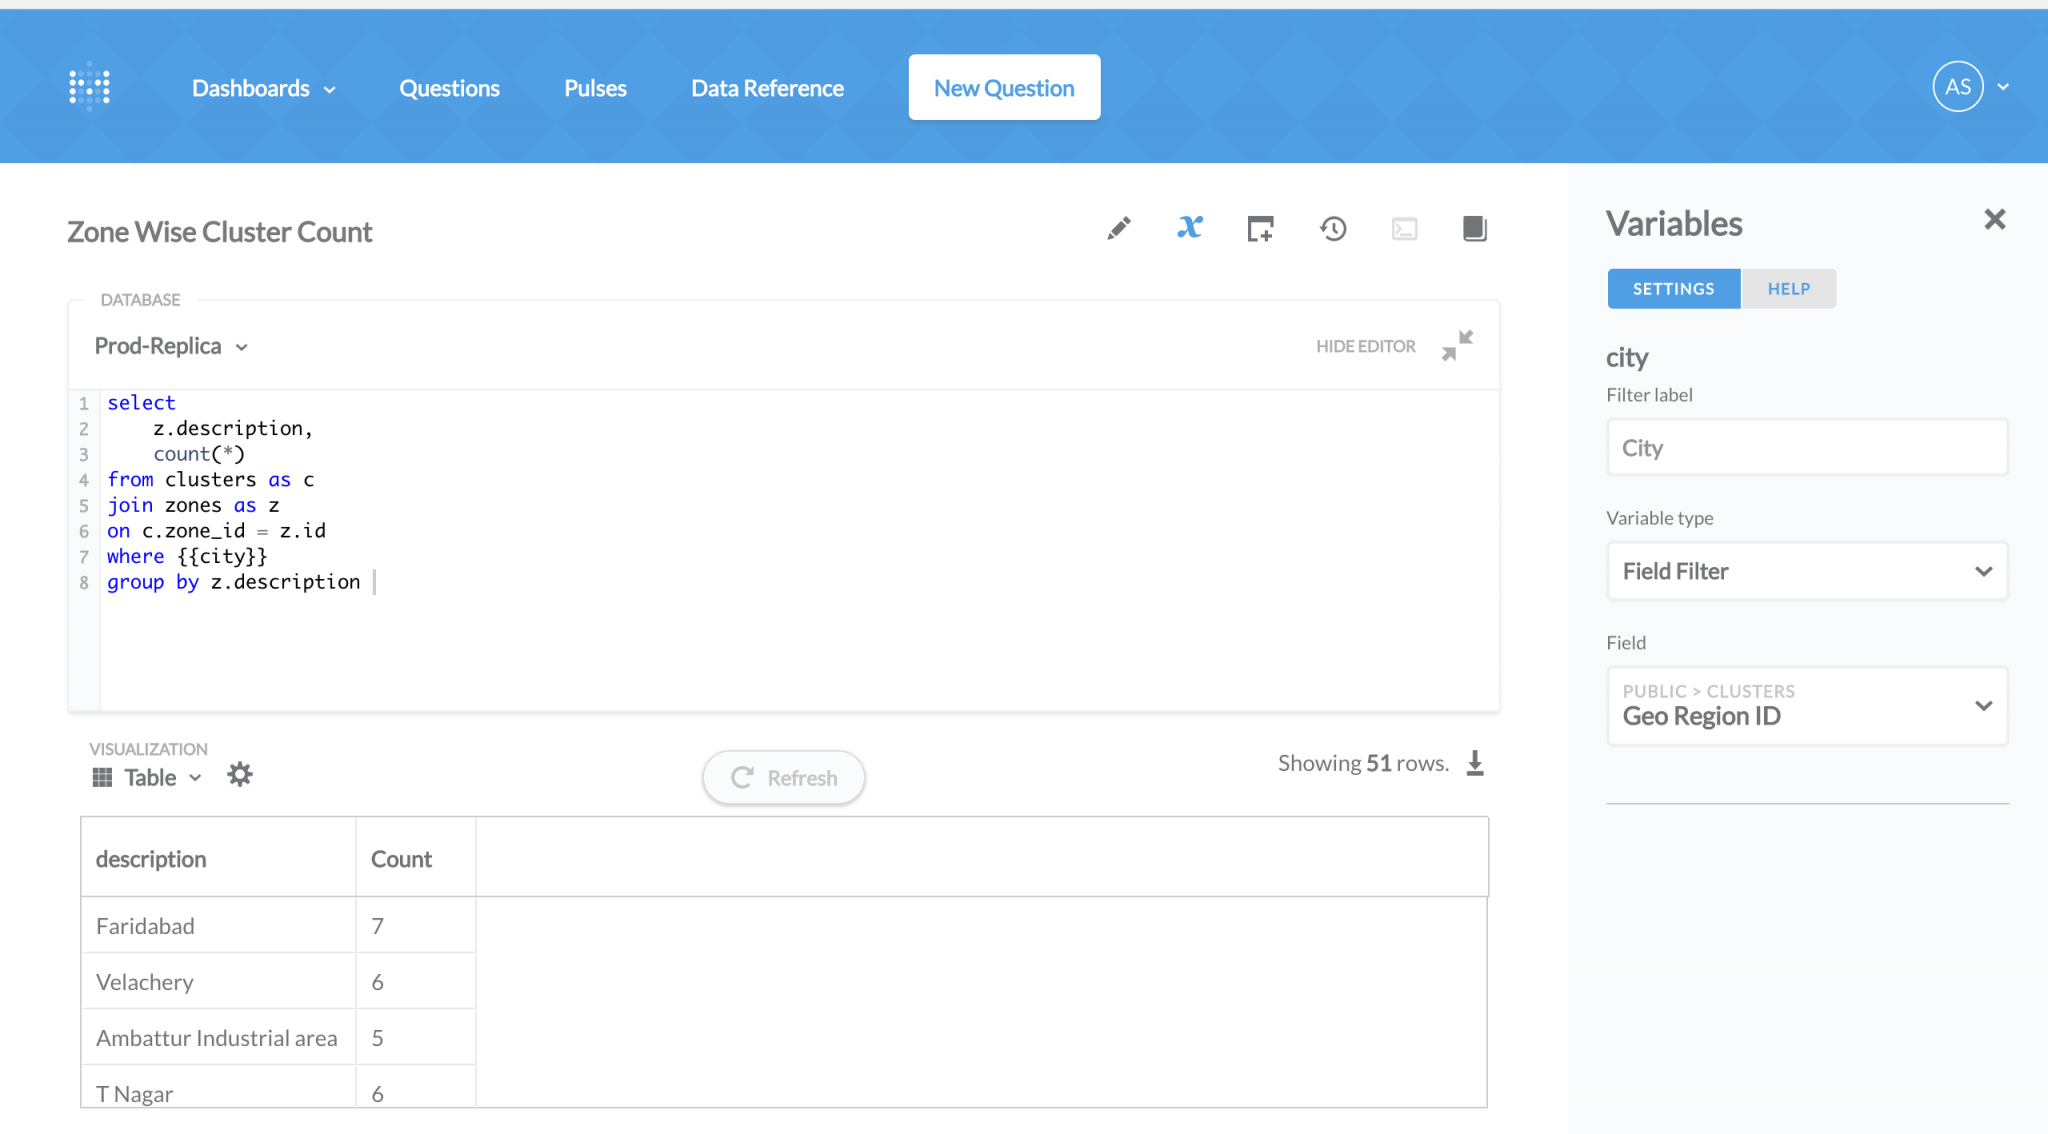Click the Refresh button
Image resolution: width=2048 pixels, height=1134 pixels.
point(784,778)
